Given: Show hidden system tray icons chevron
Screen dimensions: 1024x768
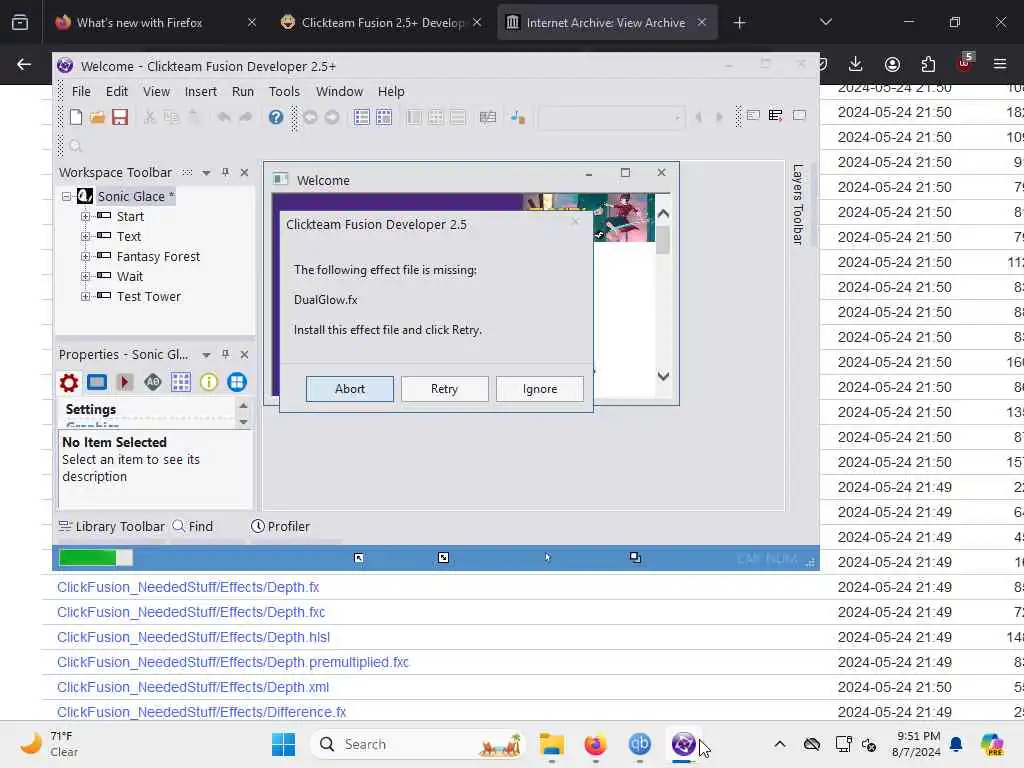Looking at the screenshot, I should 780,744.
